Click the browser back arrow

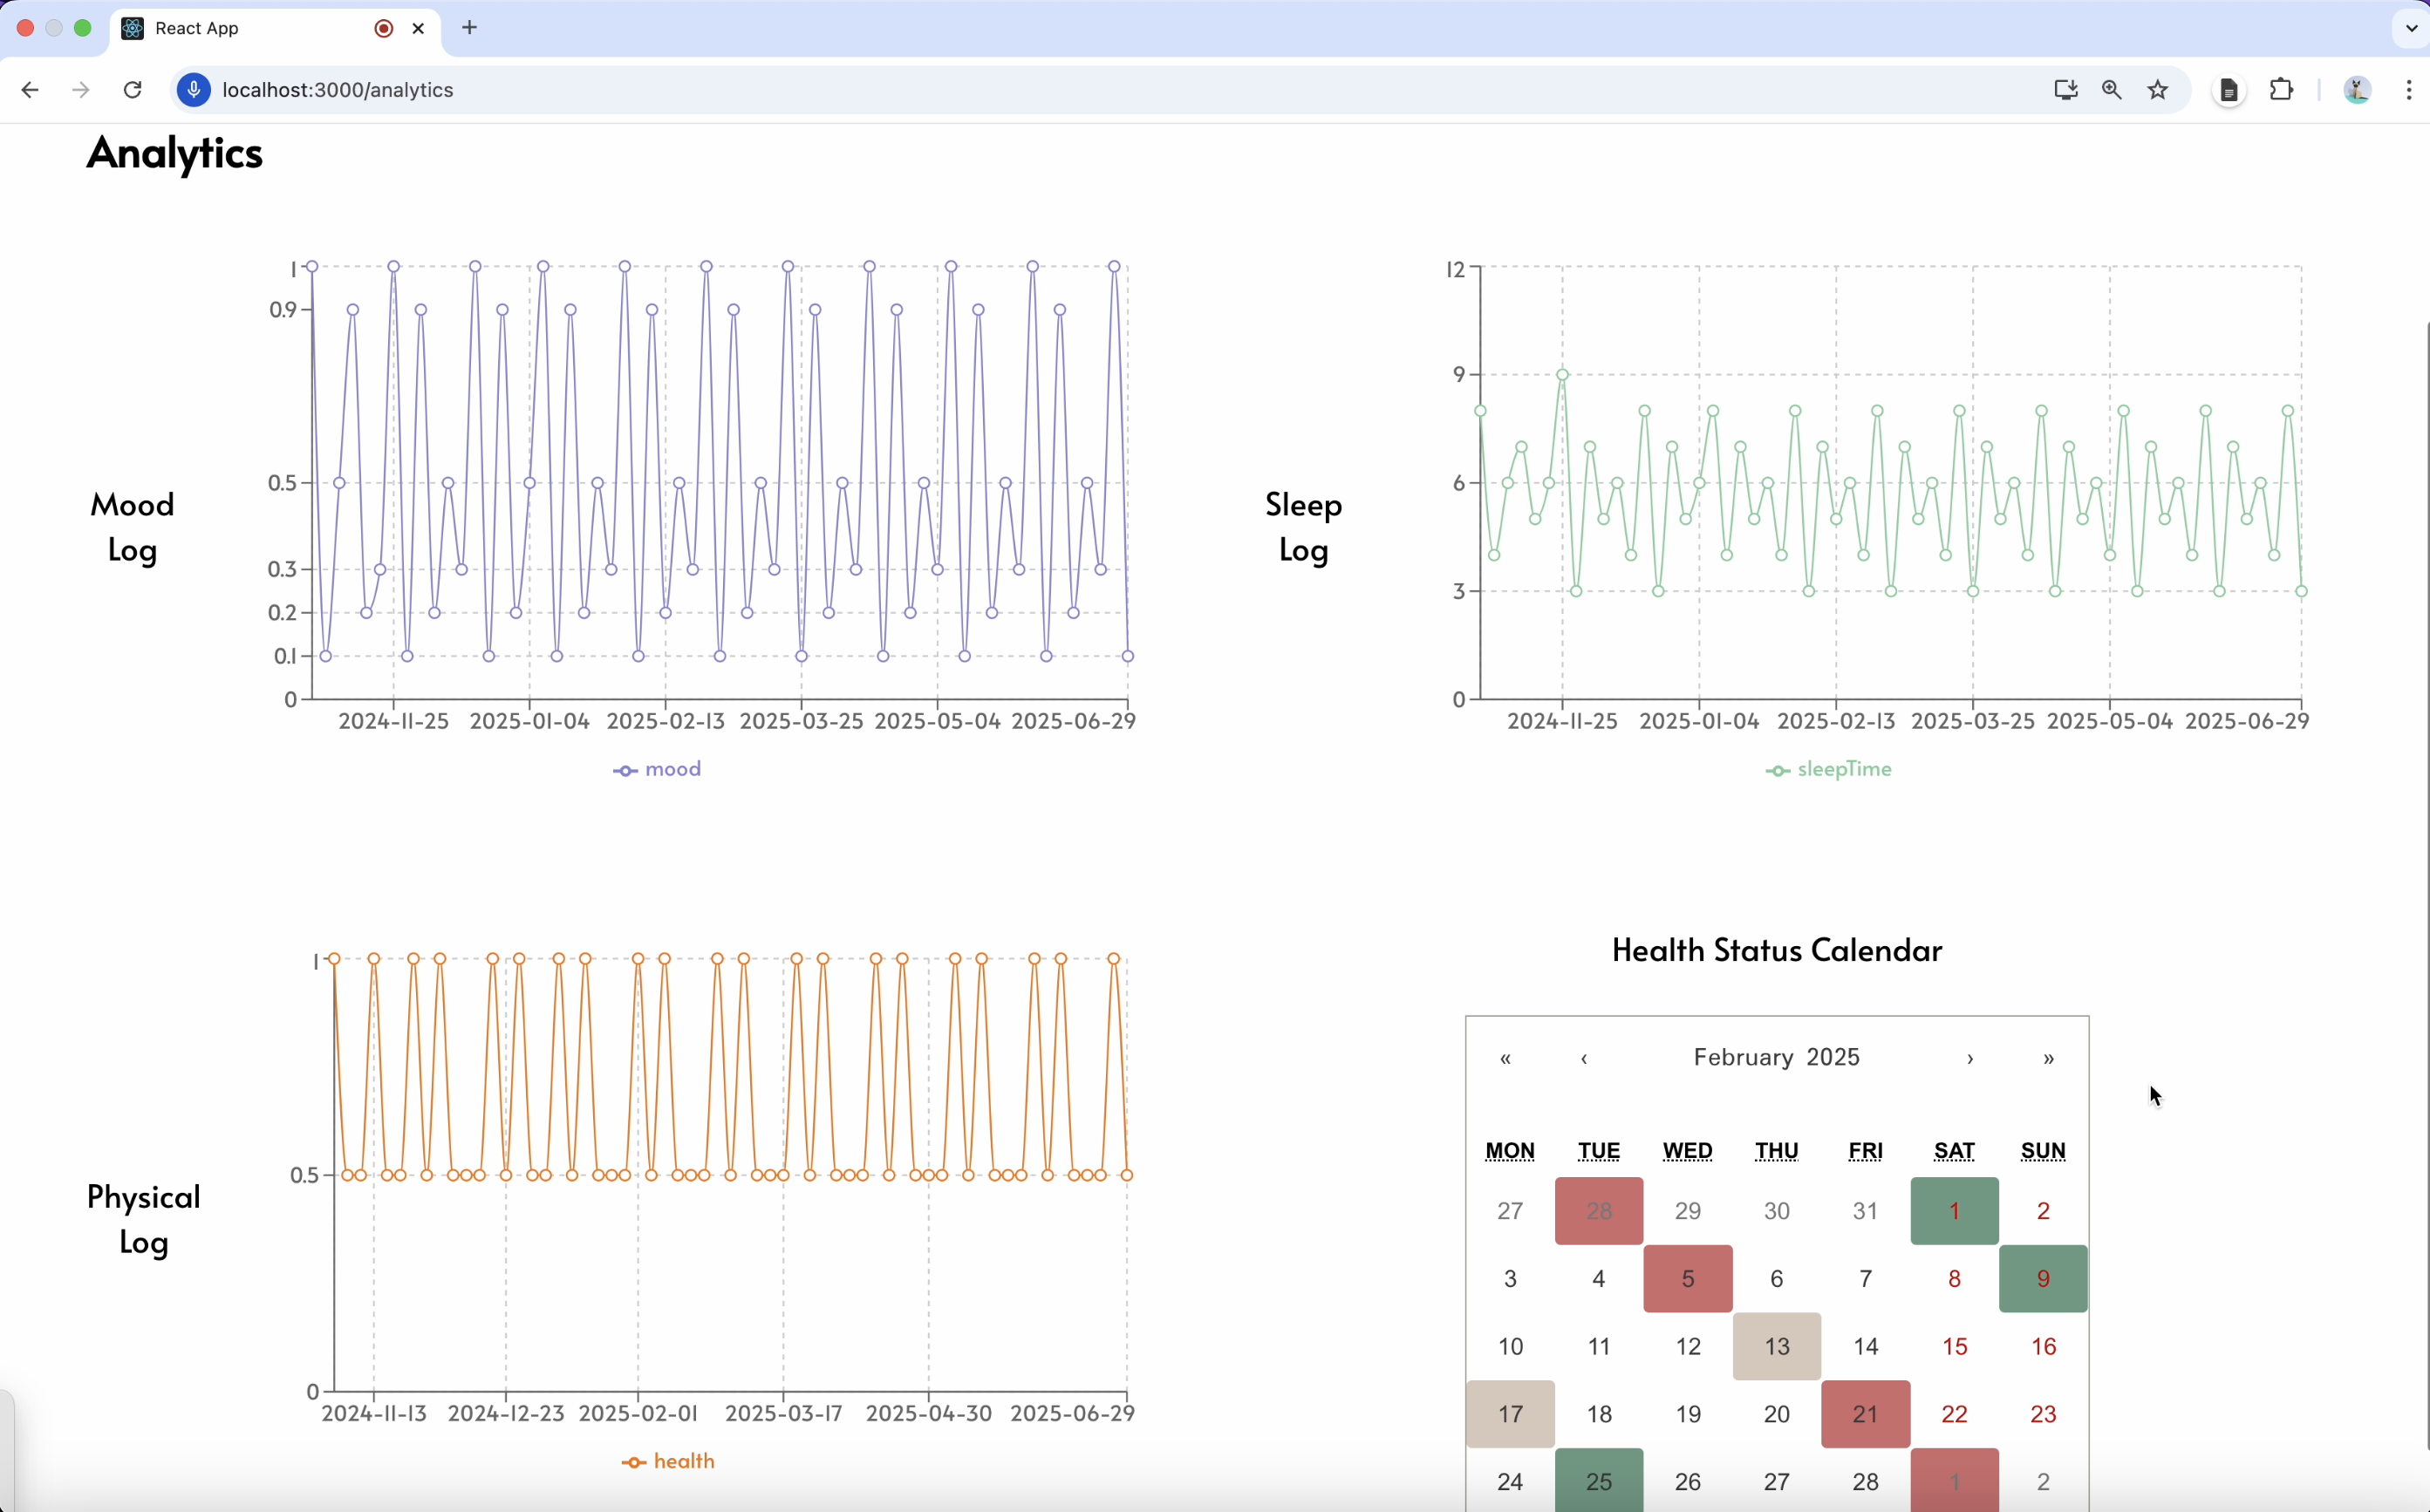click(30, 90)
